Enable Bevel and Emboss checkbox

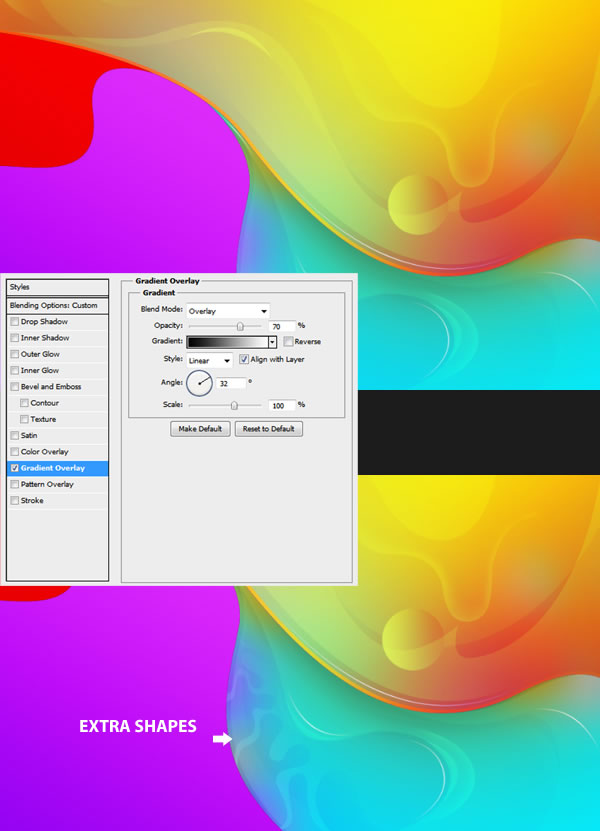point(15,387)
